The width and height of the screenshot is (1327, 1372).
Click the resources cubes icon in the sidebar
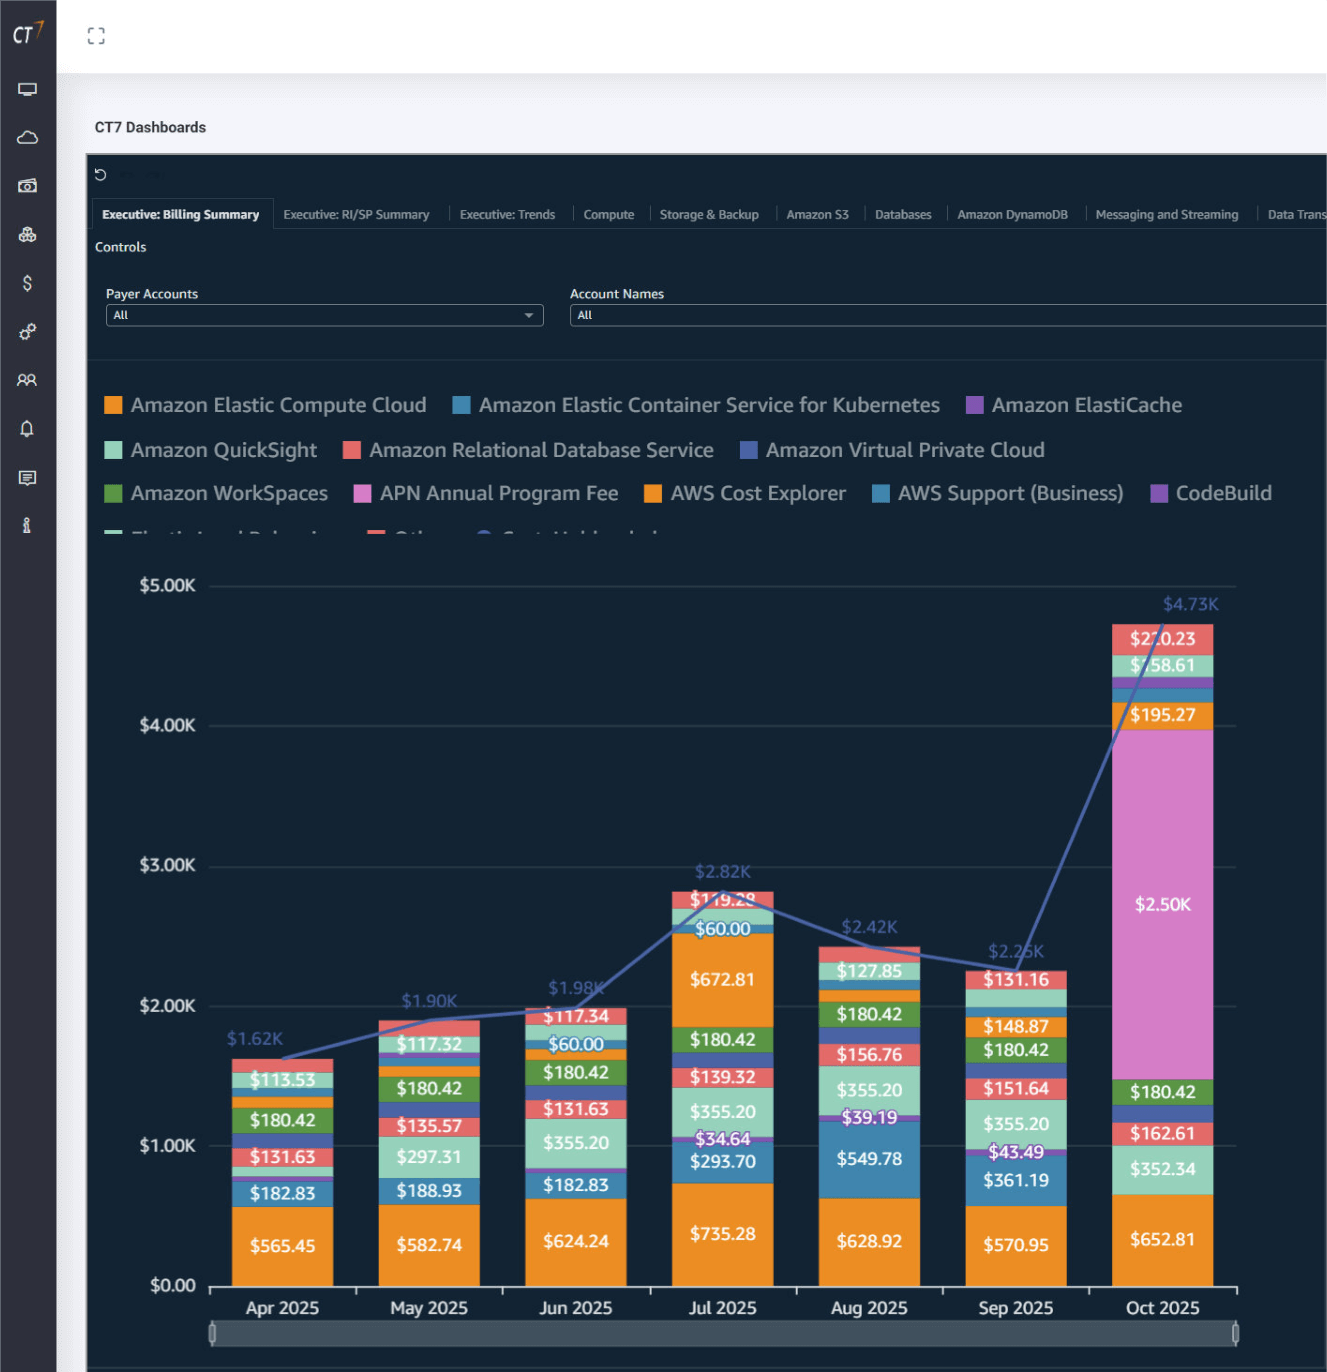(x=27, y=234)
